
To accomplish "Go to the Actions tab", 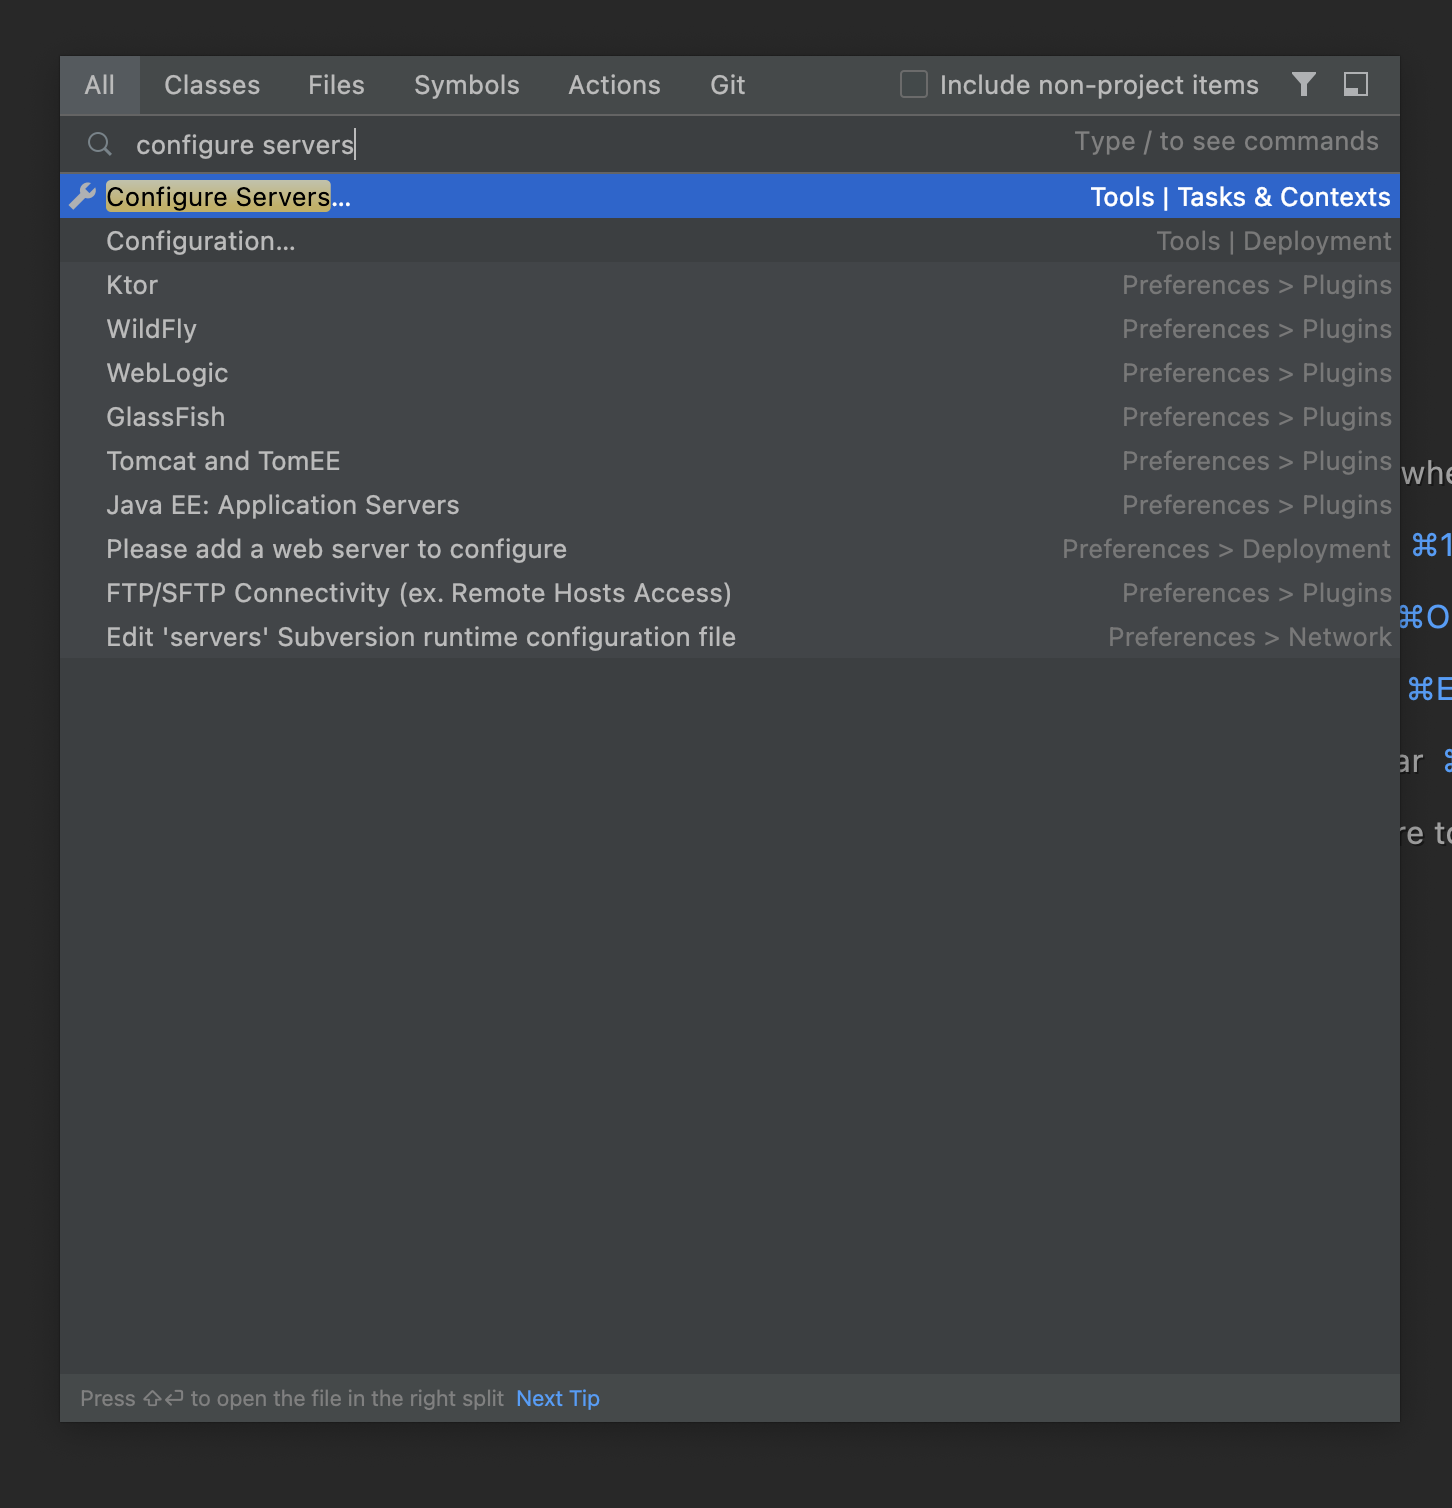I will (614, 85).
